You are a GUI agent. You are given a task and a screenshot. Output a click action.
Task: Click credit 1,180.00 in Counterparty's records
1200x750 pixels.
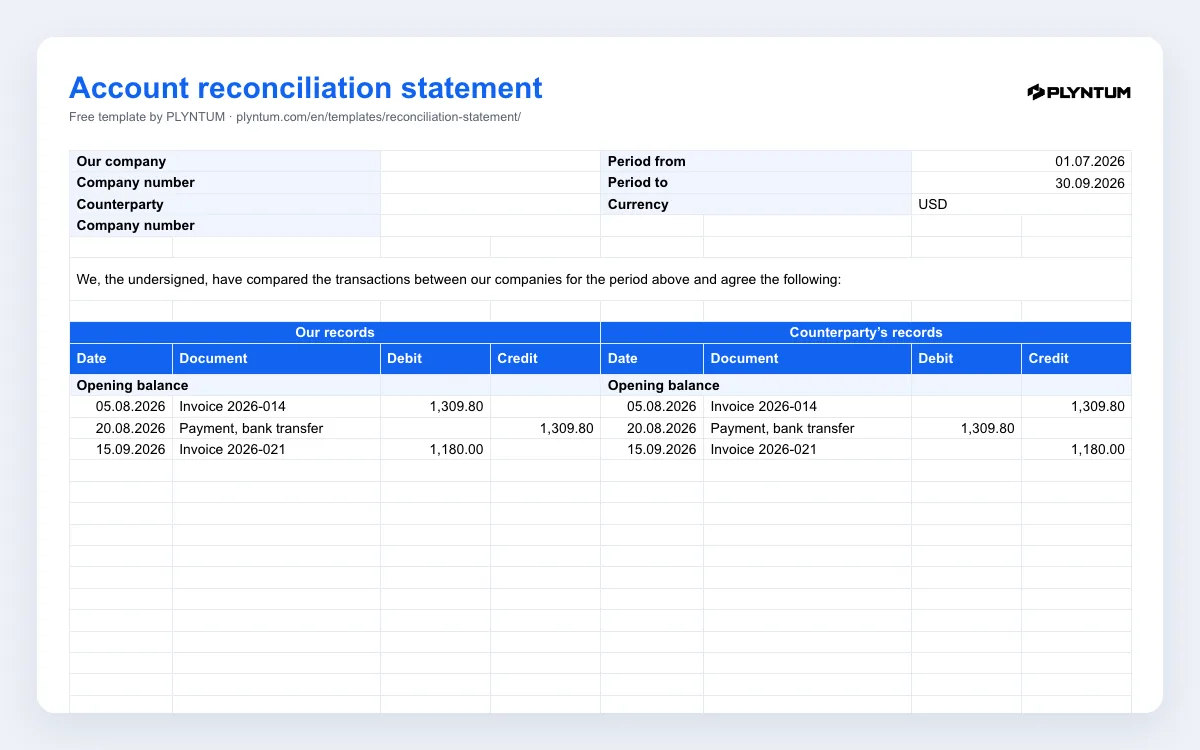[1097, 450]
